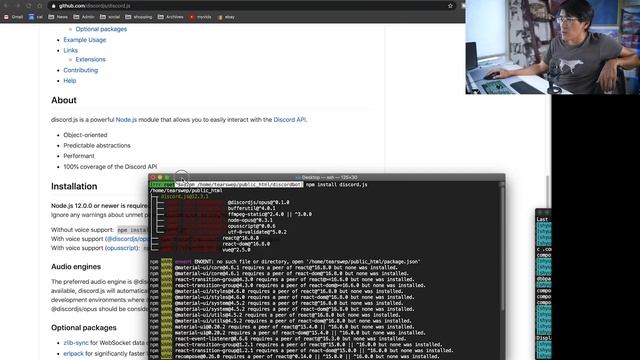Click the browser home icon
This screenshot has height=360, width=640.
coord(40,6)
